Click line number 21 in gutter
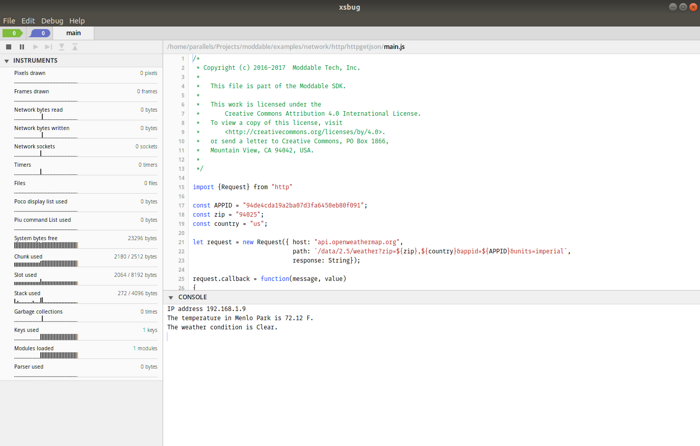 181,242
